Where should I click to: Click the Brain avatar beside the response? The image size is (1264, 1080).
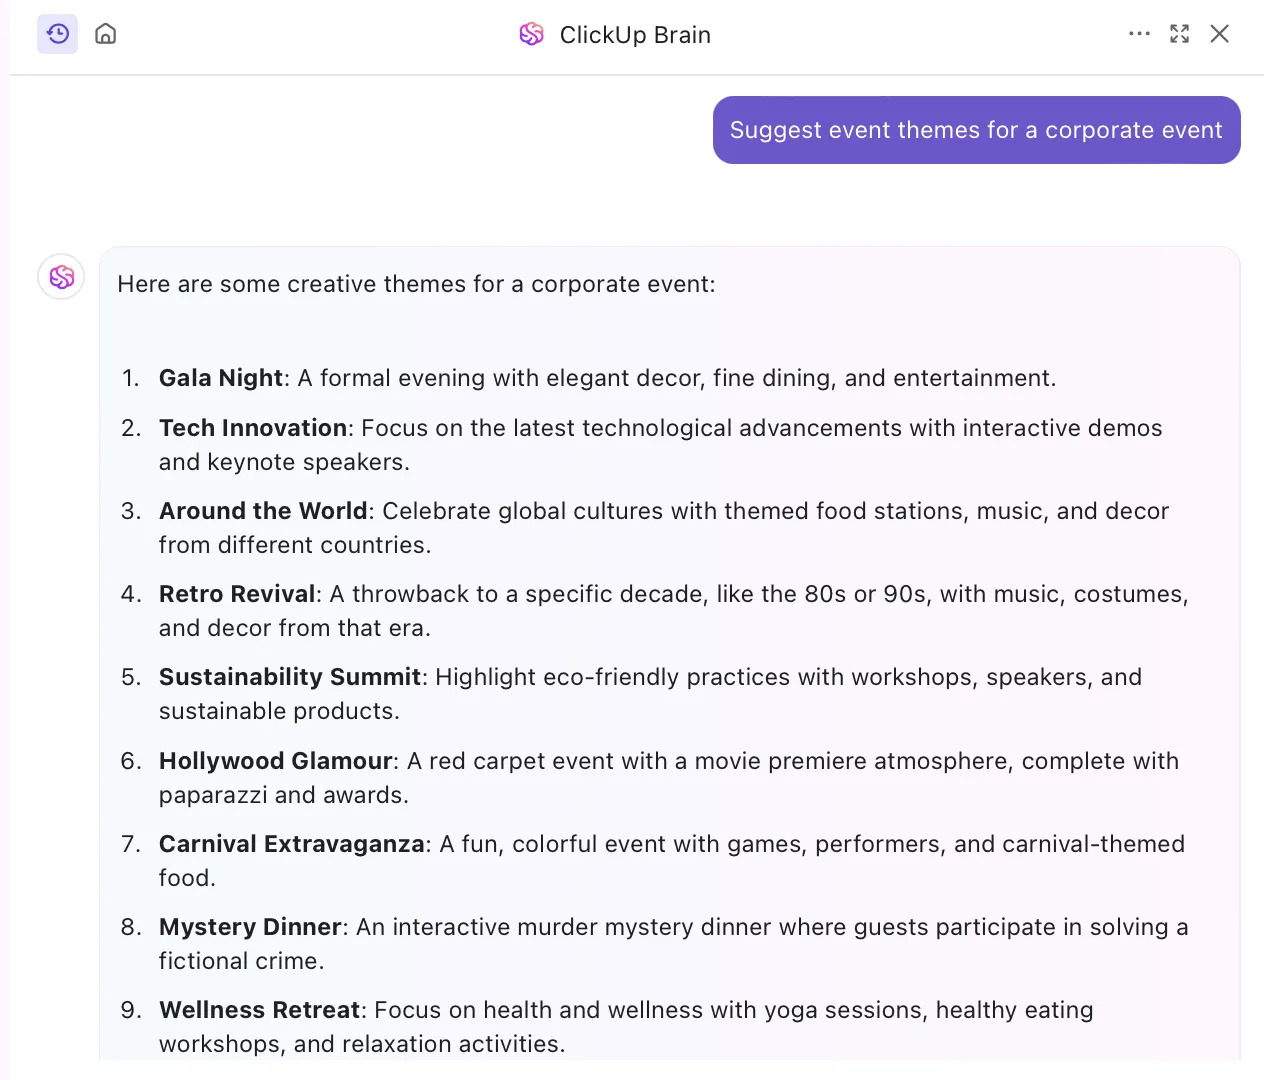click(61, 276)
